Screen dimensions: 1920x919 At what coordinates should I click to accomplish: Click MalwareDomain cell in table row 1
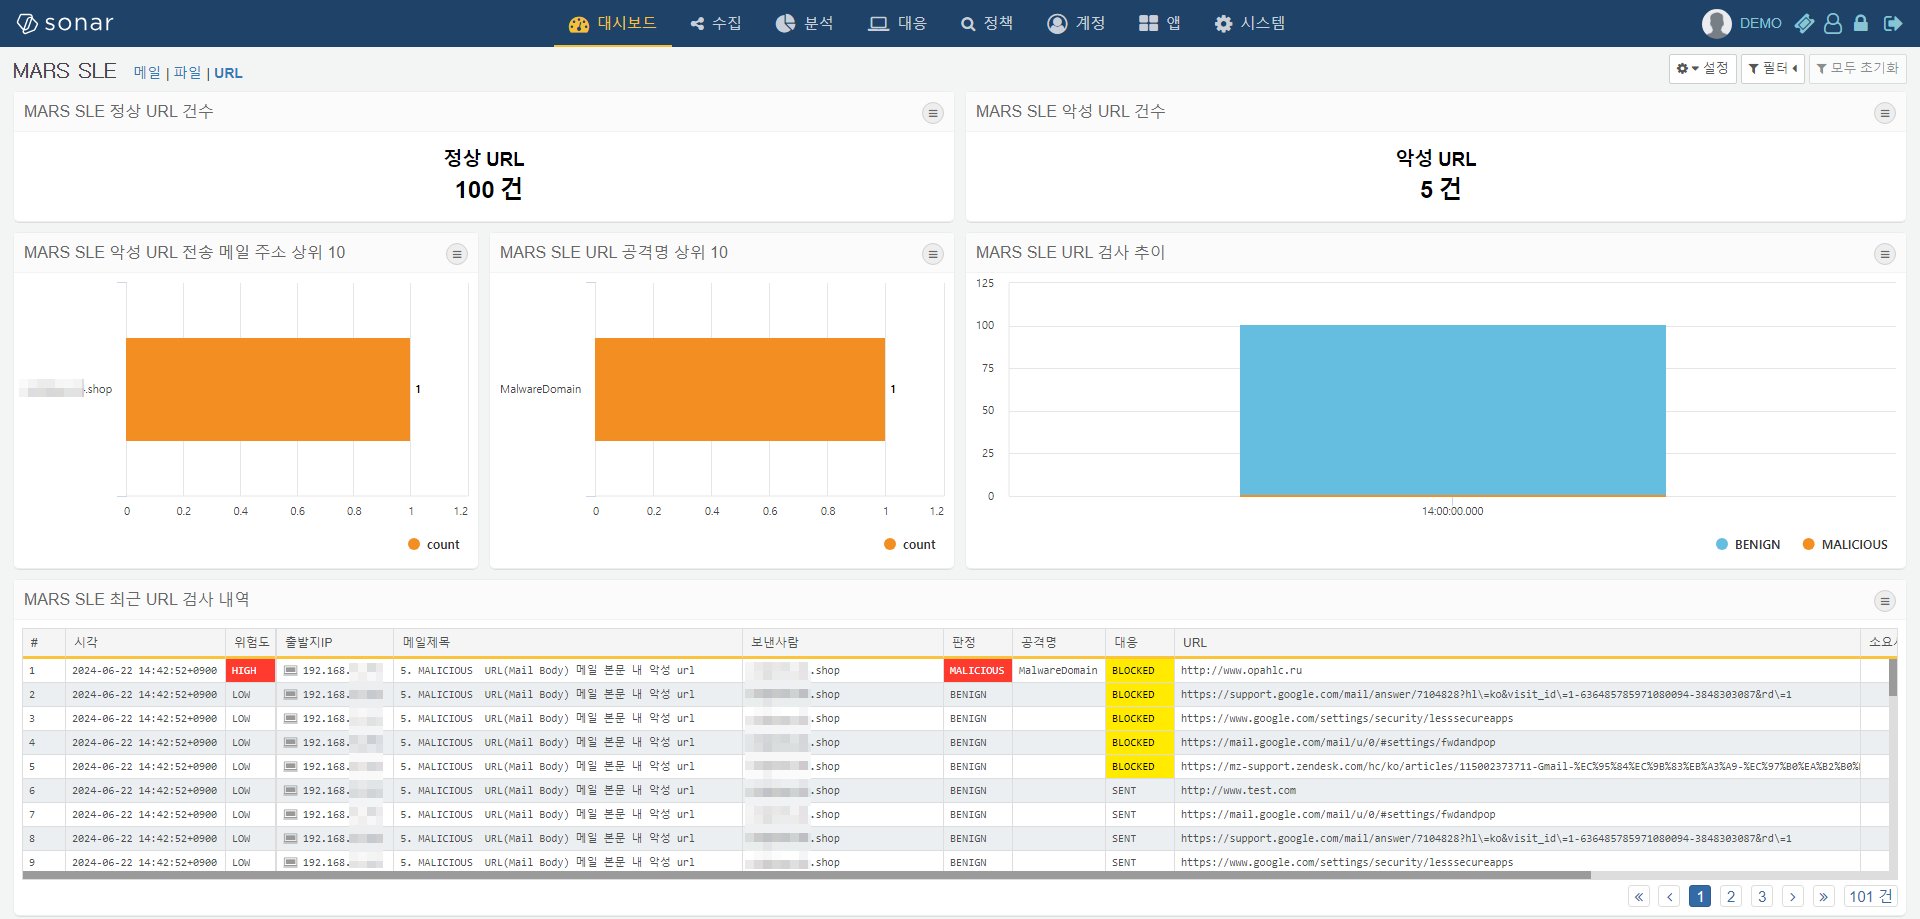pyautogui.click(x=1058, y=671)
